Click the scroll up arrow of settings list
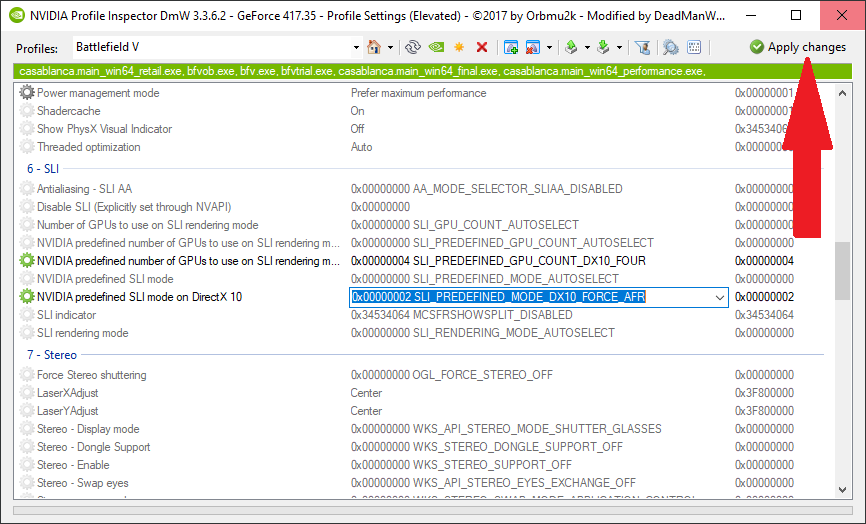Image resolution: width=866 pixels, height=524 pixels. (842, 93)
